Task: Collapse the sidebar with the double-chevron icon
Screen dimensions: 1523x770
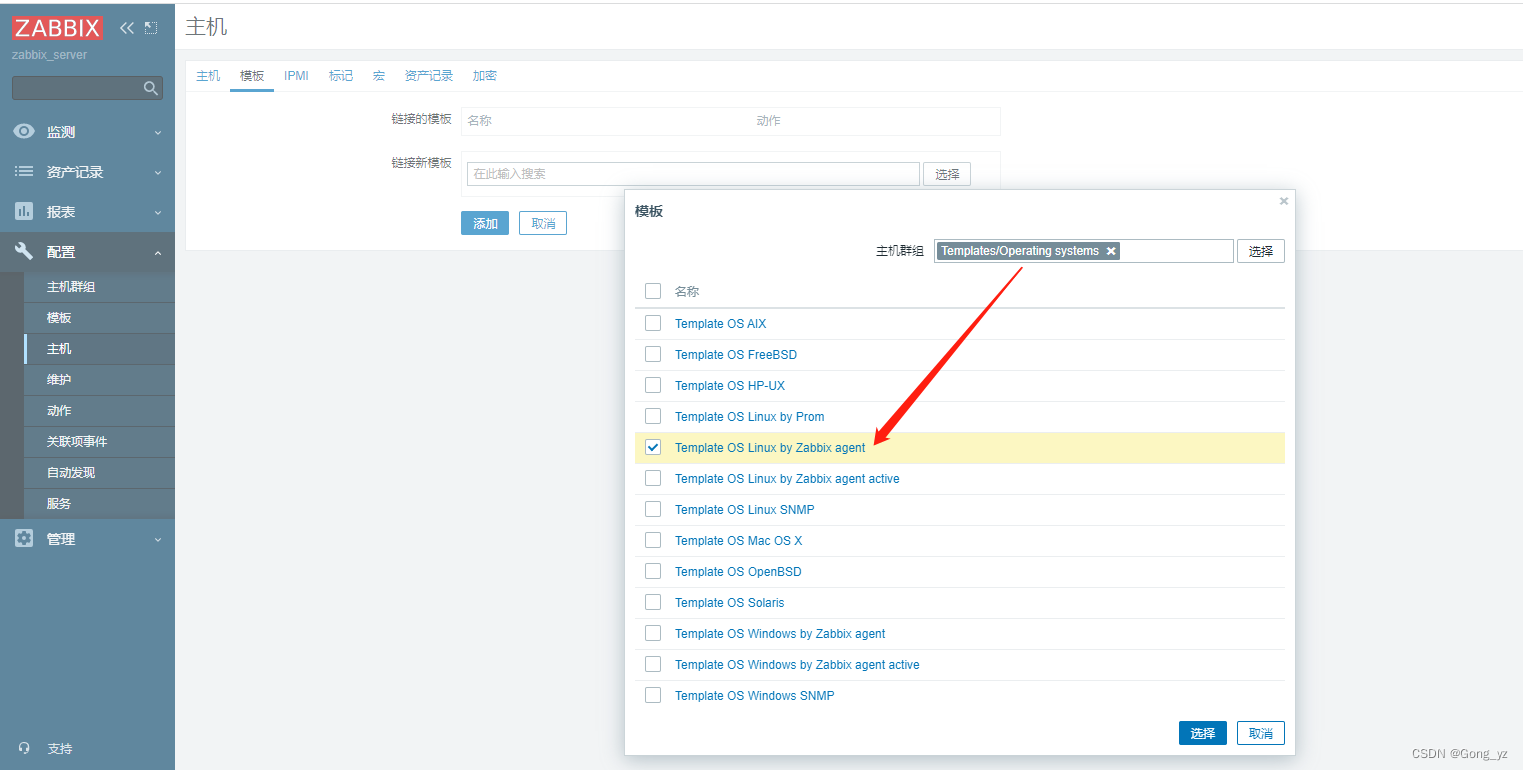Action: tap(127, 28)
